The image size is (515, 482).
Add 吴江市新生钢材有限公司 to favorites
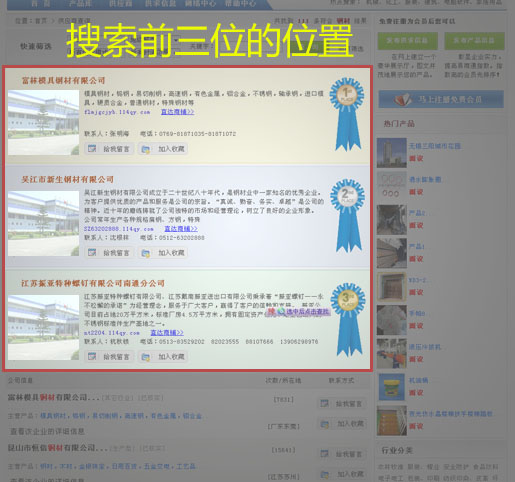(x=163, y=253)
